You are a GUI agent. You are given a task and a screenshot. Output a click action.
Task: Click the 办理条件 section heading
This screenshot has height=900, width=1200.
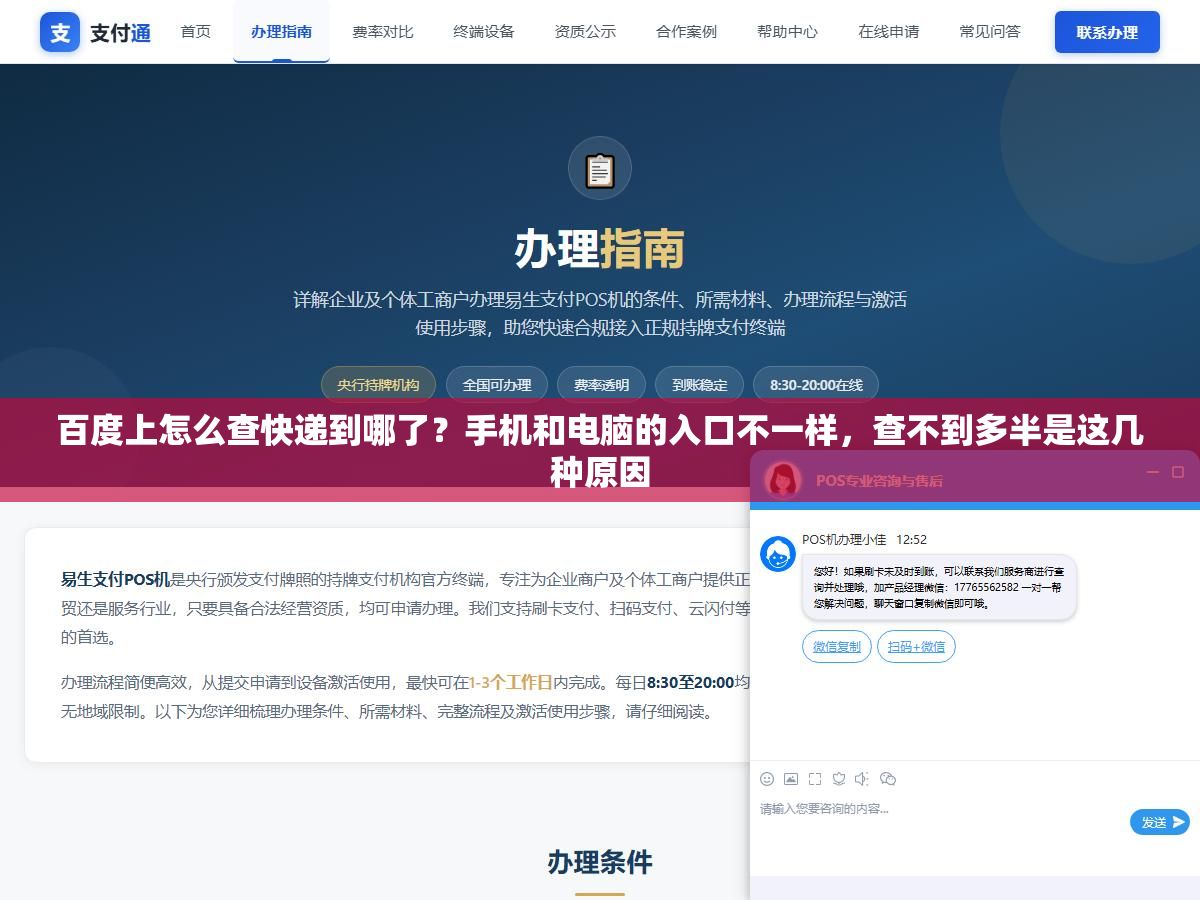(600, 862)
